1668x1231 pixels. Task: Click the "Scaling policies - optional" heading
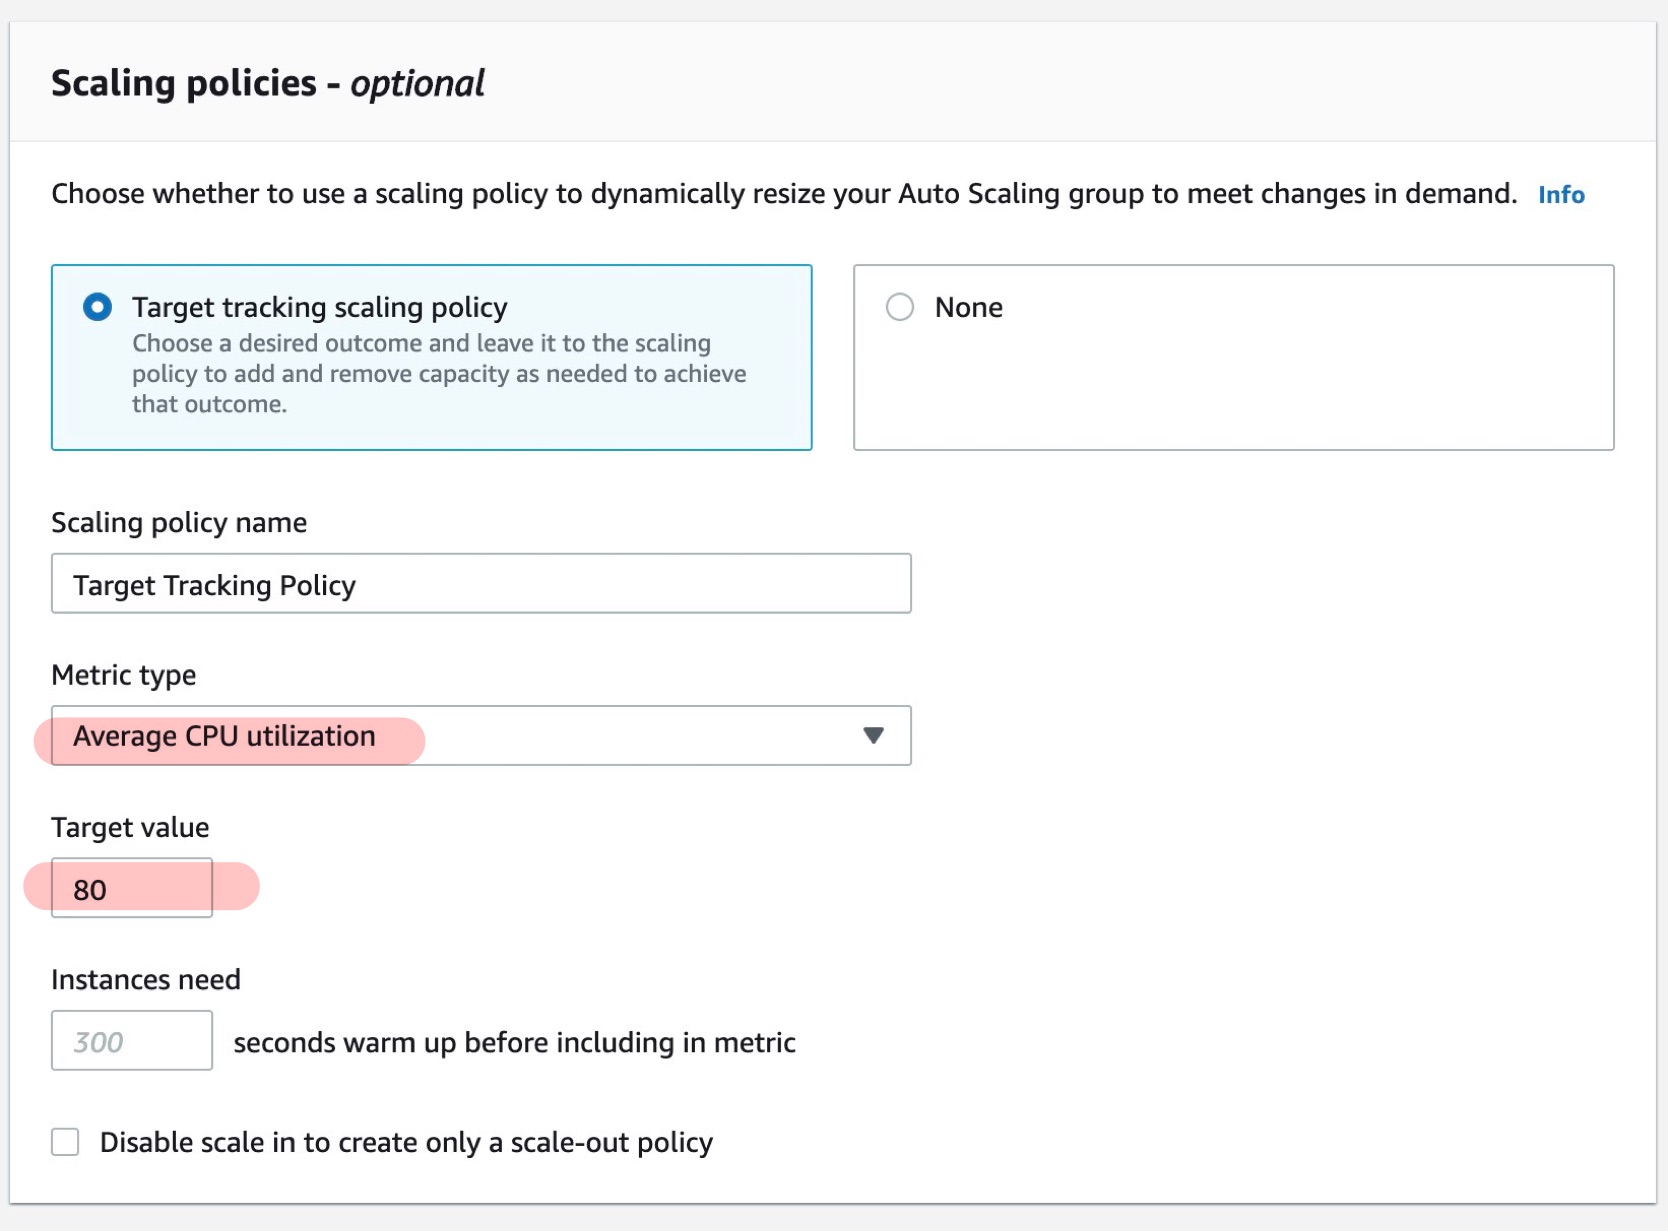267,84
